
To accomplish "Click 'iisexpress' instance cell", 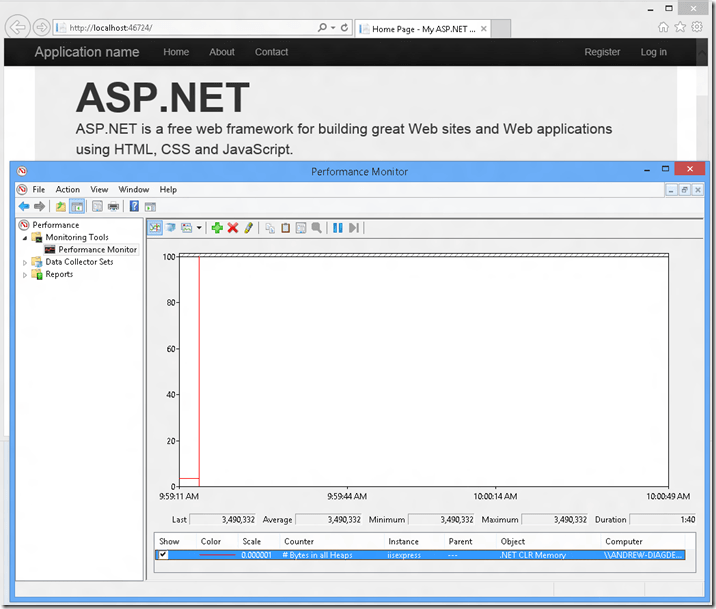I will click(x=404, y=555).
